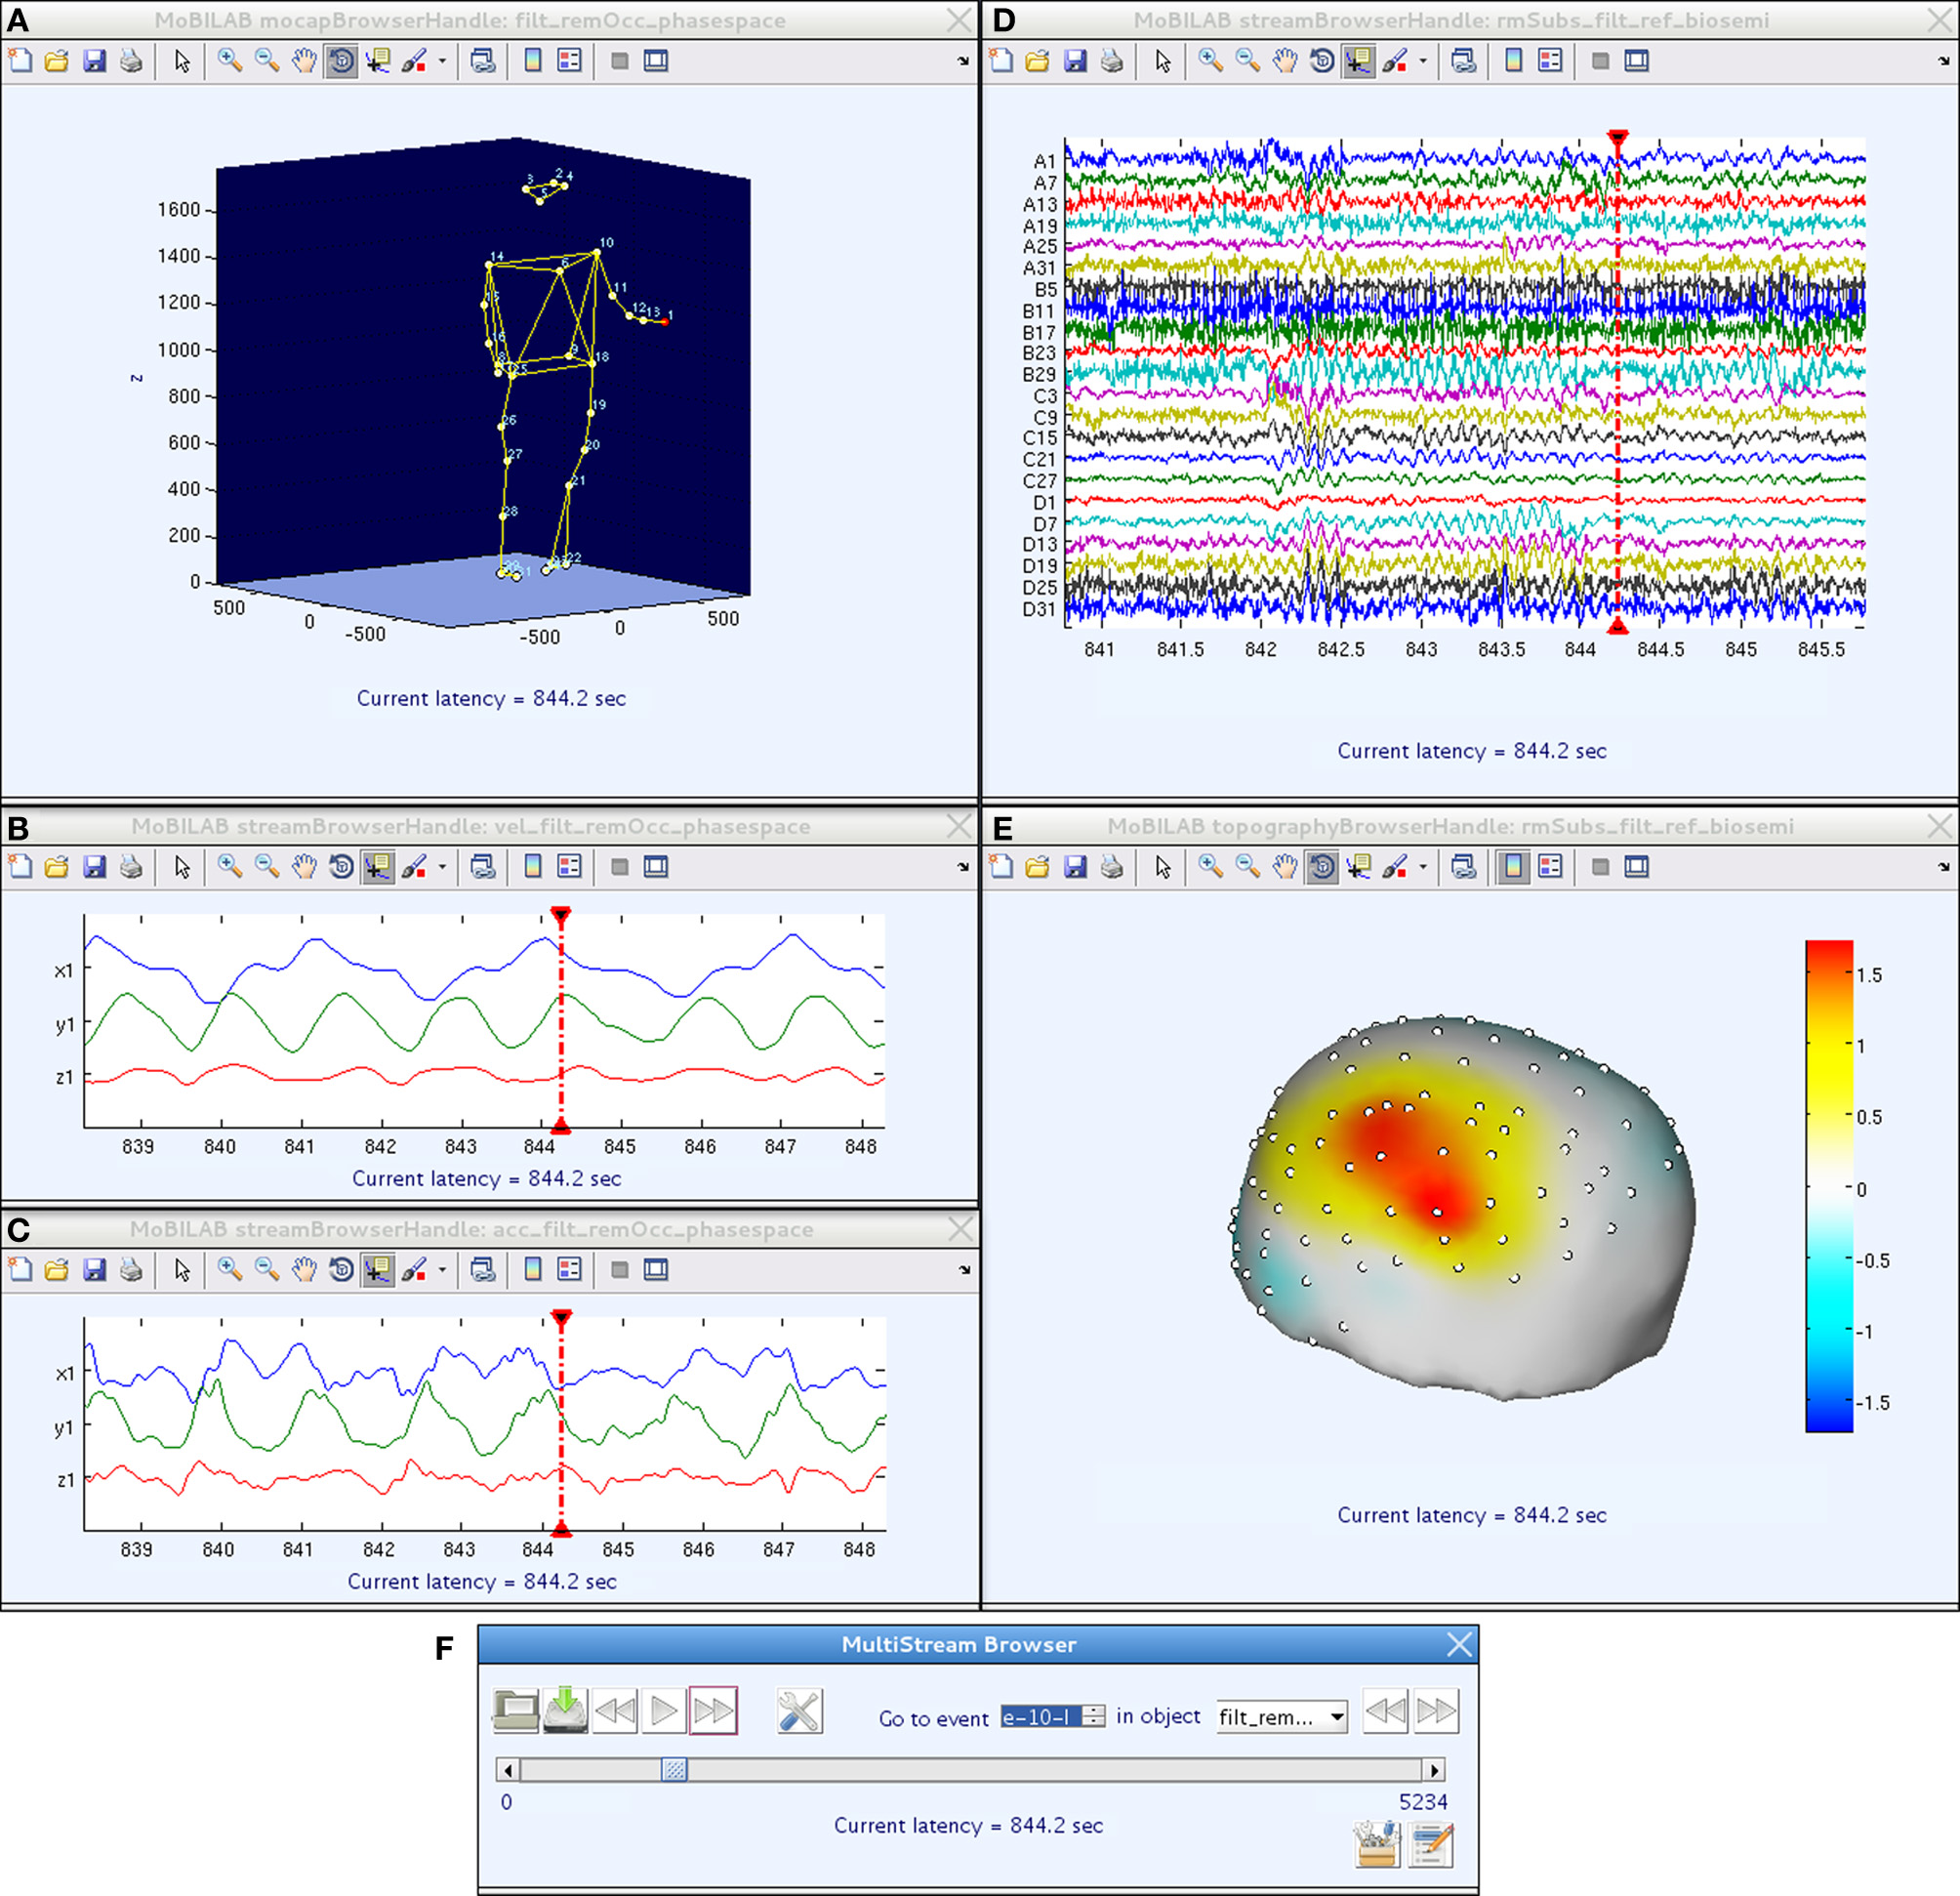
Task: Click Link Plot icon in velocity window B
Action: point(484,867)
